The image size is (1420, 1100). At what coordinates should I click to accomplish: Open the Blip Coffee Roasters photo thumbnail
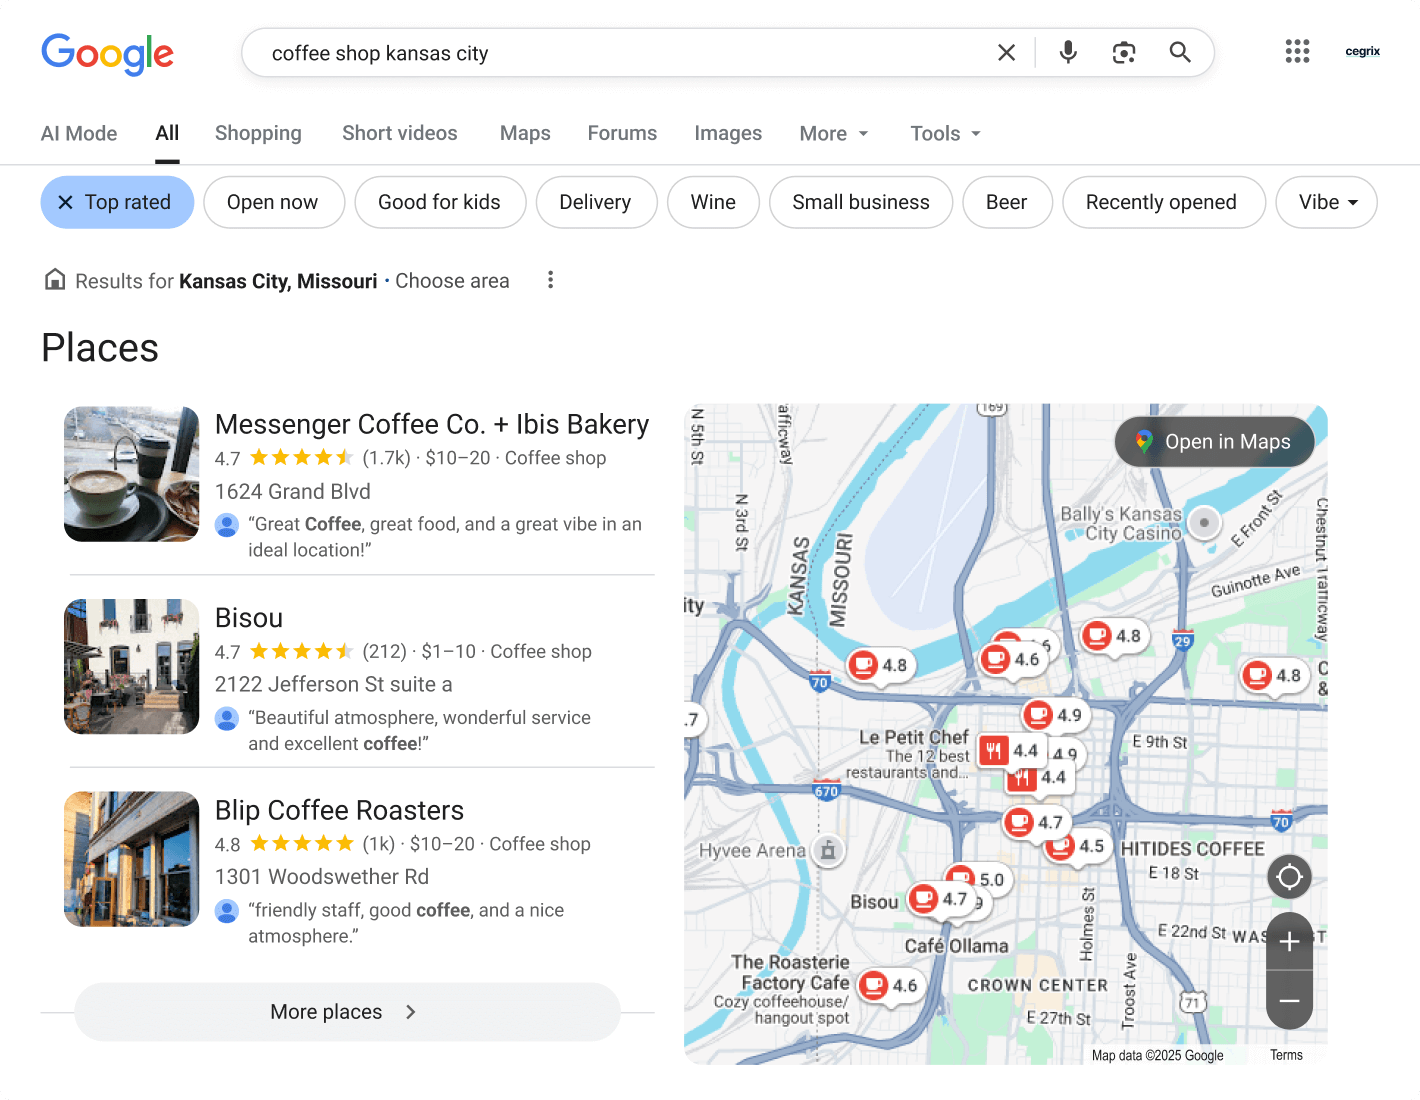[x=131, y=859]
